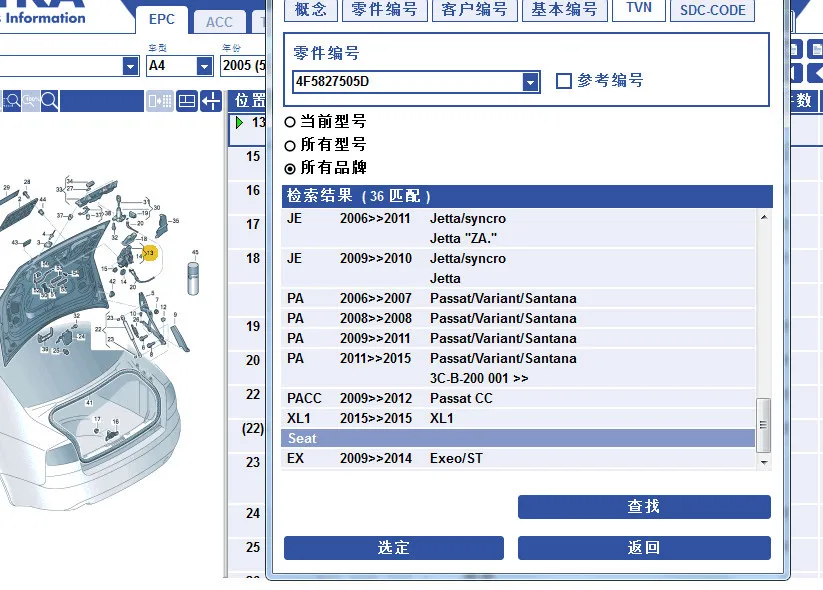Viewport: 823px width, 590px height.
Task: Click the spray can part numbered 45
Action: (x=193, y=278)
